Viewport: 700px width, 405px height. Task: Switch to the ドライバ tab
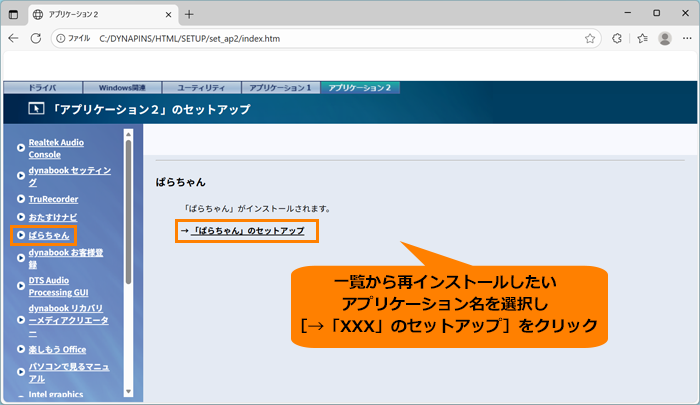click(41, 88)
